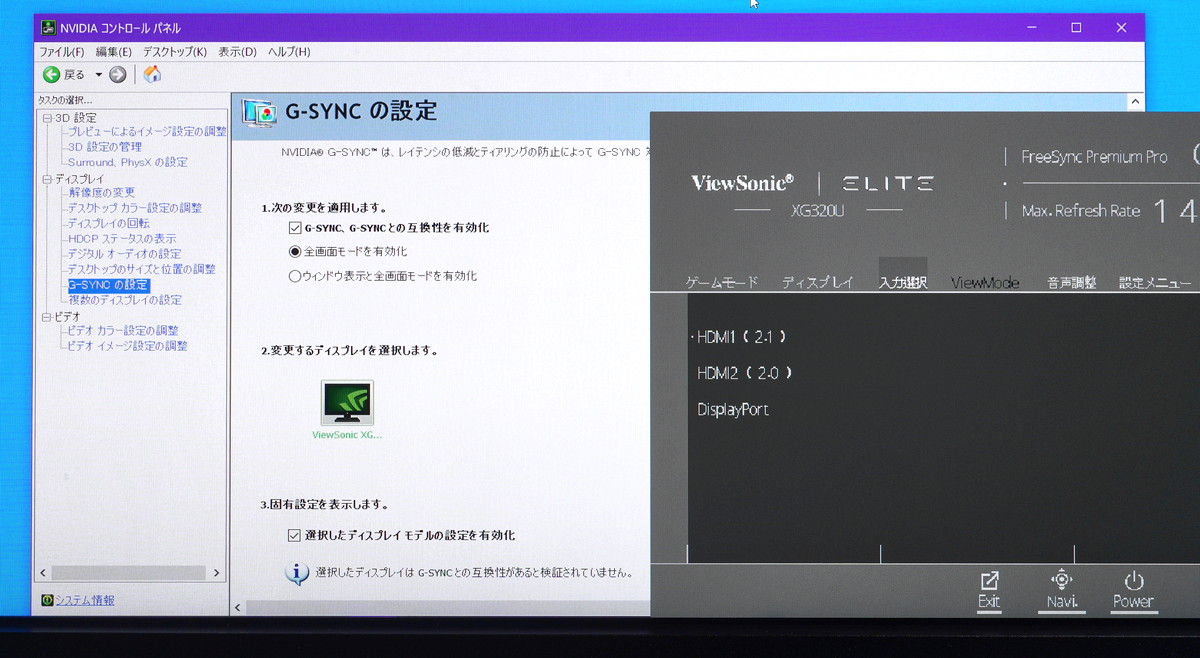Click the system information icon at bottom-left
Screen dimensions: 1200x658
(46, 600)
